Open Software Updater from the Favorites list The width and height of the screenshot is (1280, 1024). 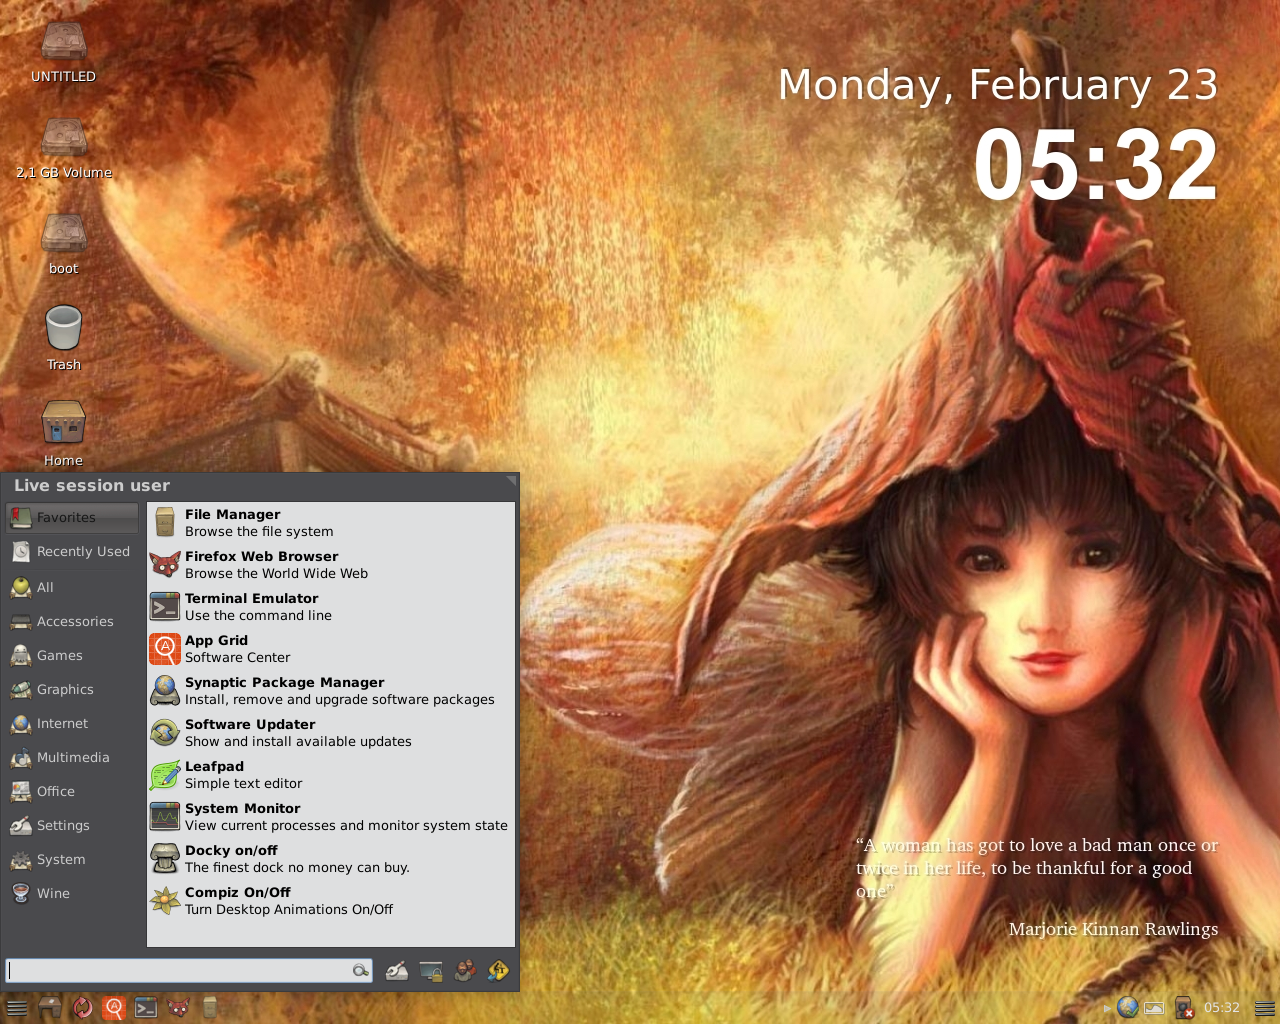point(331,733)
